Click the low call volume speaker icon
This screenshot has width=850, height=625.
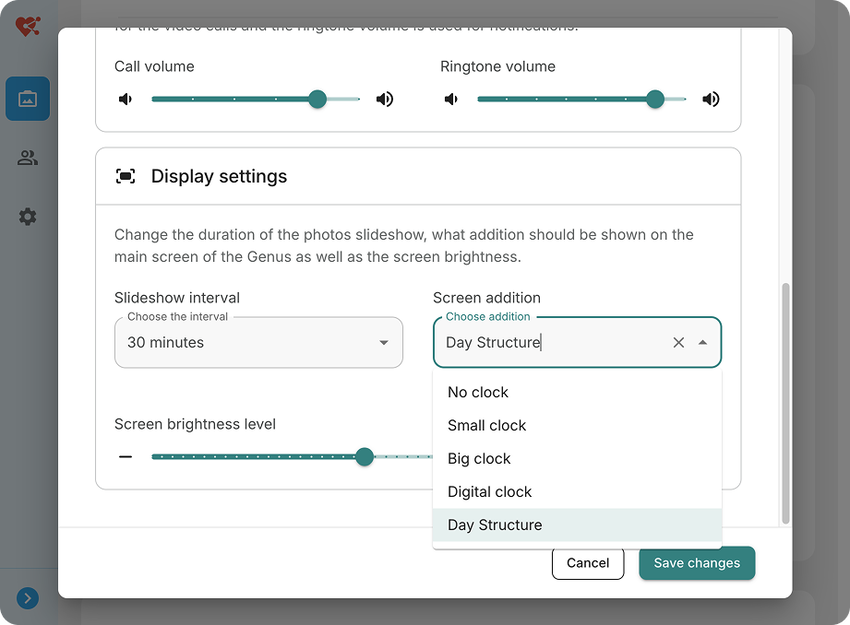coord(125,99)
